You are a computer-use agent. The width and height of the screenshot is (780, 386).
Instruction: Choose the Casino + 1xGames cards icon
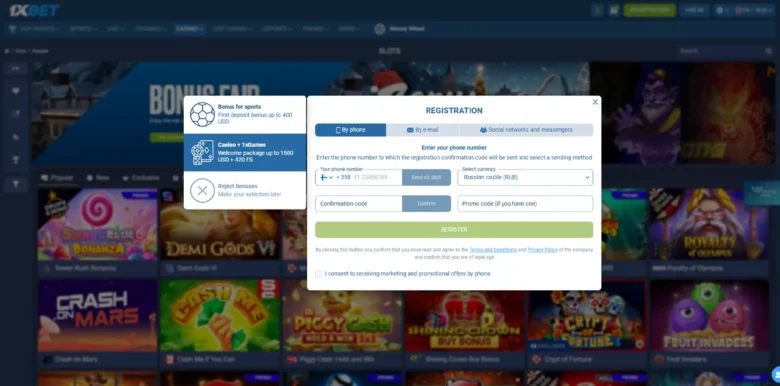point(202,152)
